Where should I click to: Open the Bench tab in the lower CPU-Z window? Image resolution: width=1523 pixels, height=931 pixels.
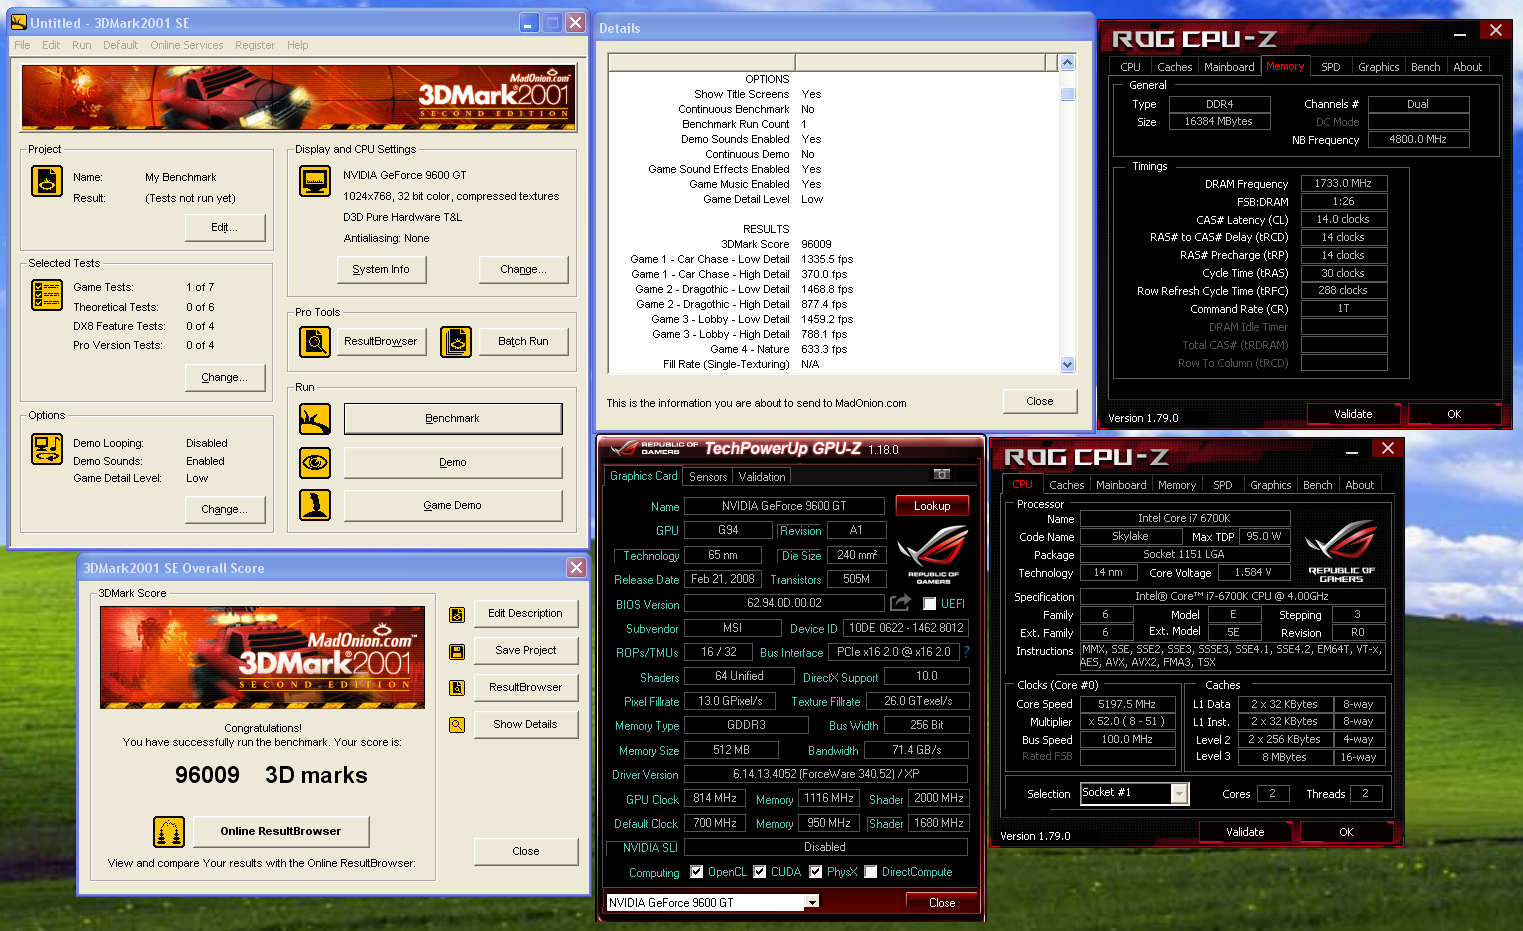coord(1317,485)
